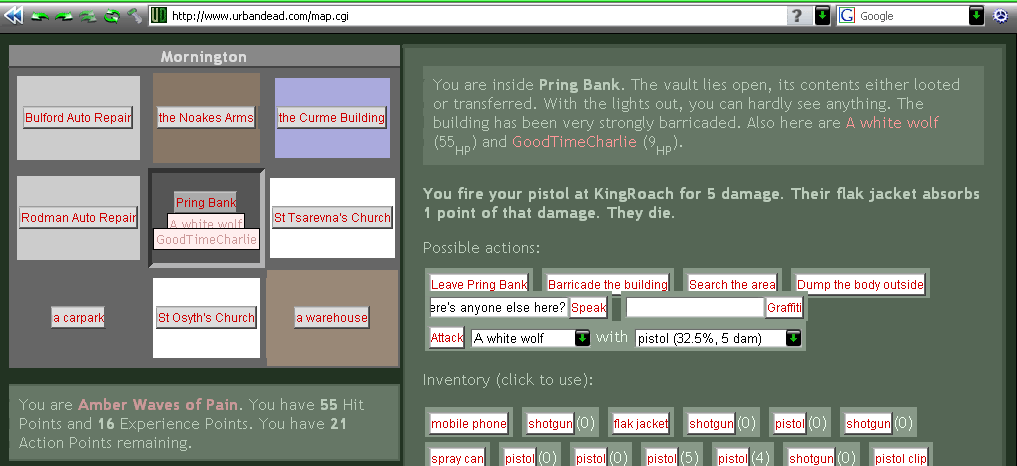Use the spray can inventory item
This screenshot has height=466, width=1017.
pos(457,458)
